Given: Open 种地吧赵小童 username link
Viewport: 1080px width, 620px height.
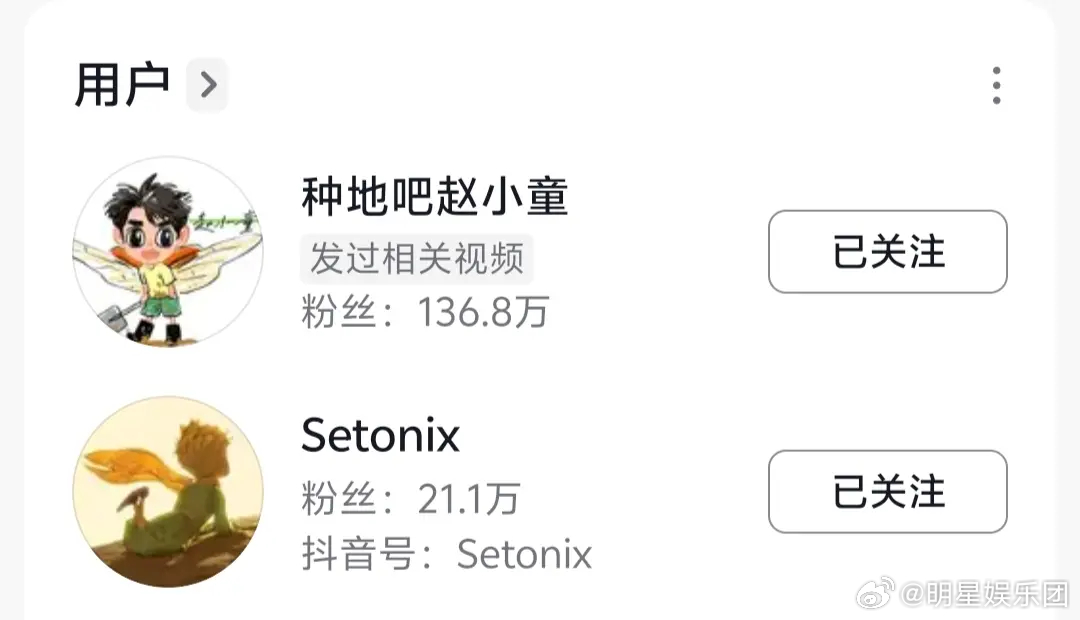Looking at the screenshot, I should [435, 196].
